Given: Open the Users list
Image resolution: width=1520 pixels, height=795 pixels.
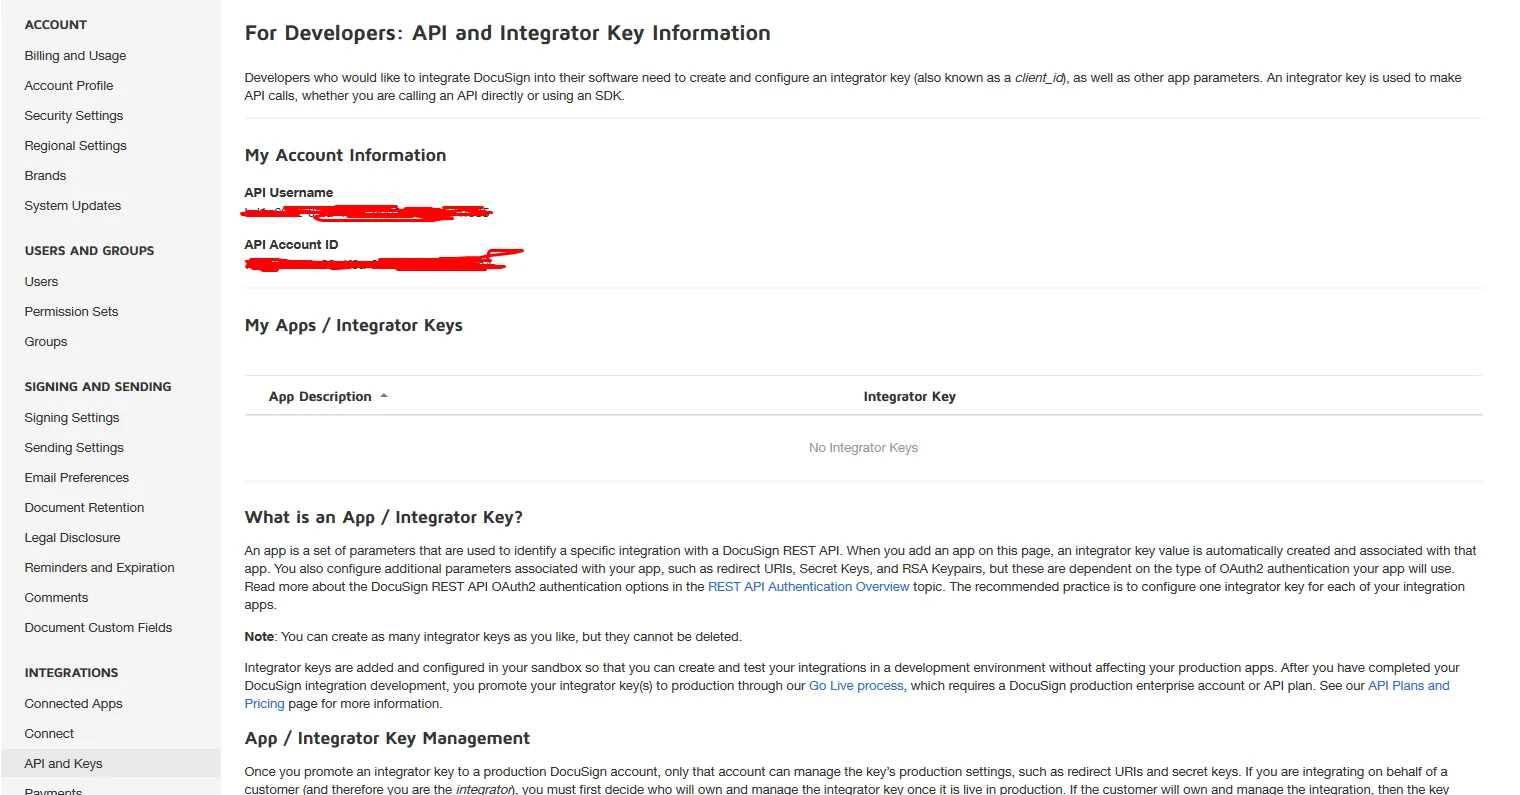Looking at the screenshot, I should [41, 282].
